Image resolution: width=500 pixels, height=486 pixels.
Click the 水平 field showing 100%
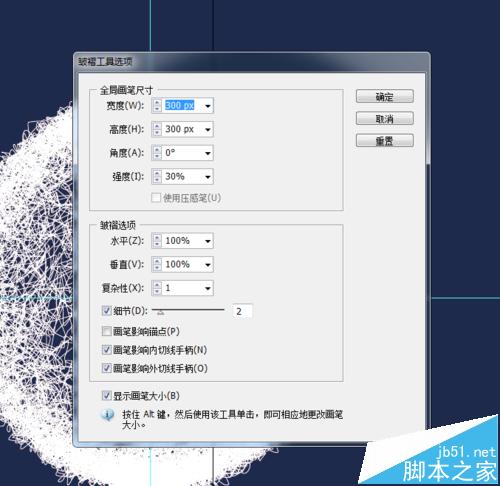[183, 241]
